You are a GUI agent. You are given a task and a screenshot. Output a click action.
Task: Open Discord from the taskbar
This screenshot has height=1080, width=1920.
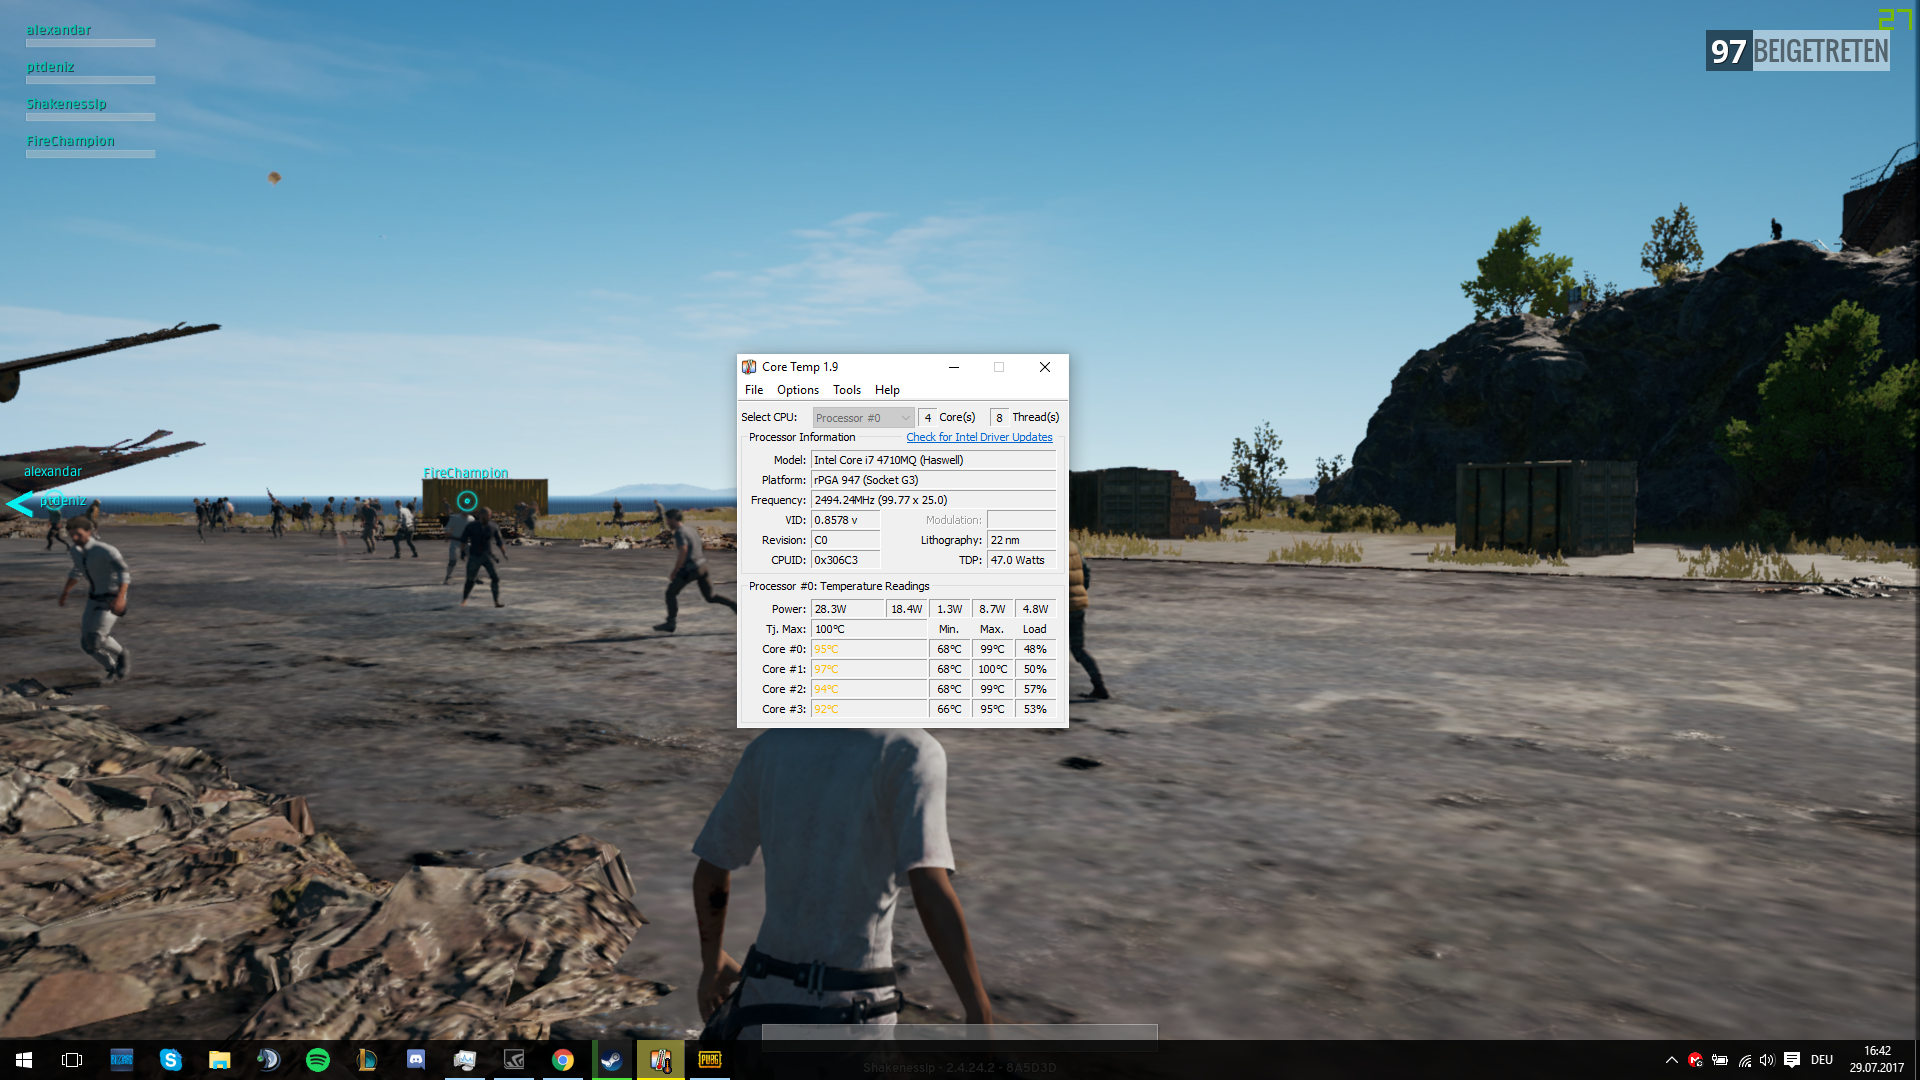(x=416, y=1060)
